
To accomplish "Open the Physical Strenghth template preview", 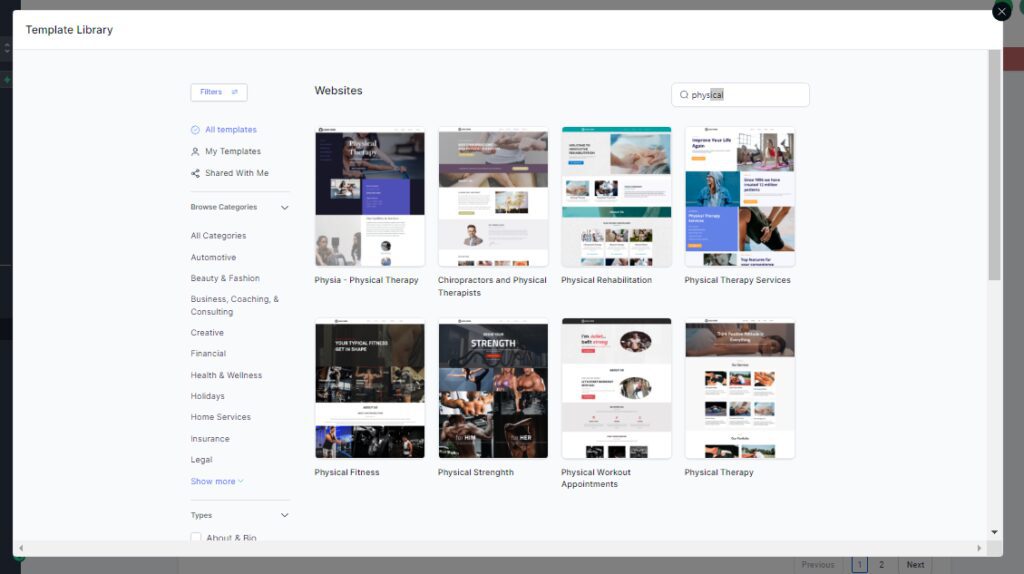I will point(492,389).
